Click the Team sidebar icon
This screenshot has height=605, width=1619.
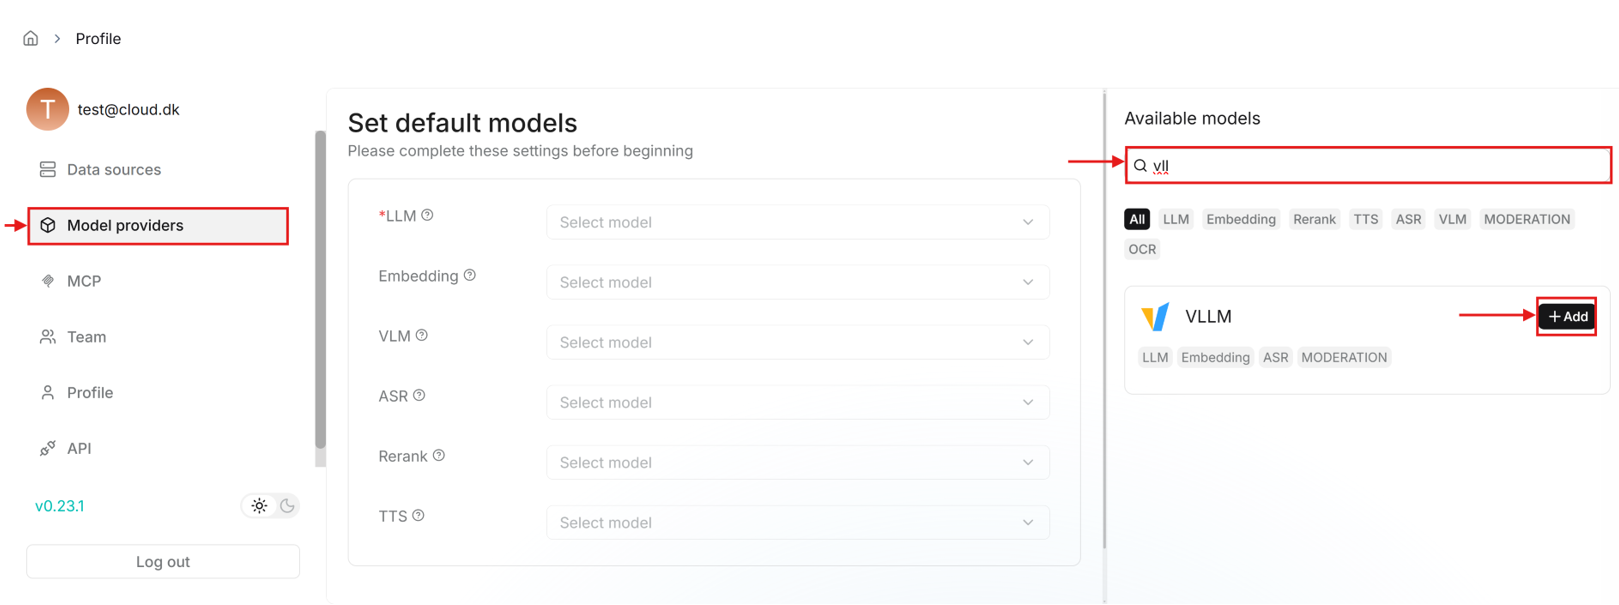(48, 337)
